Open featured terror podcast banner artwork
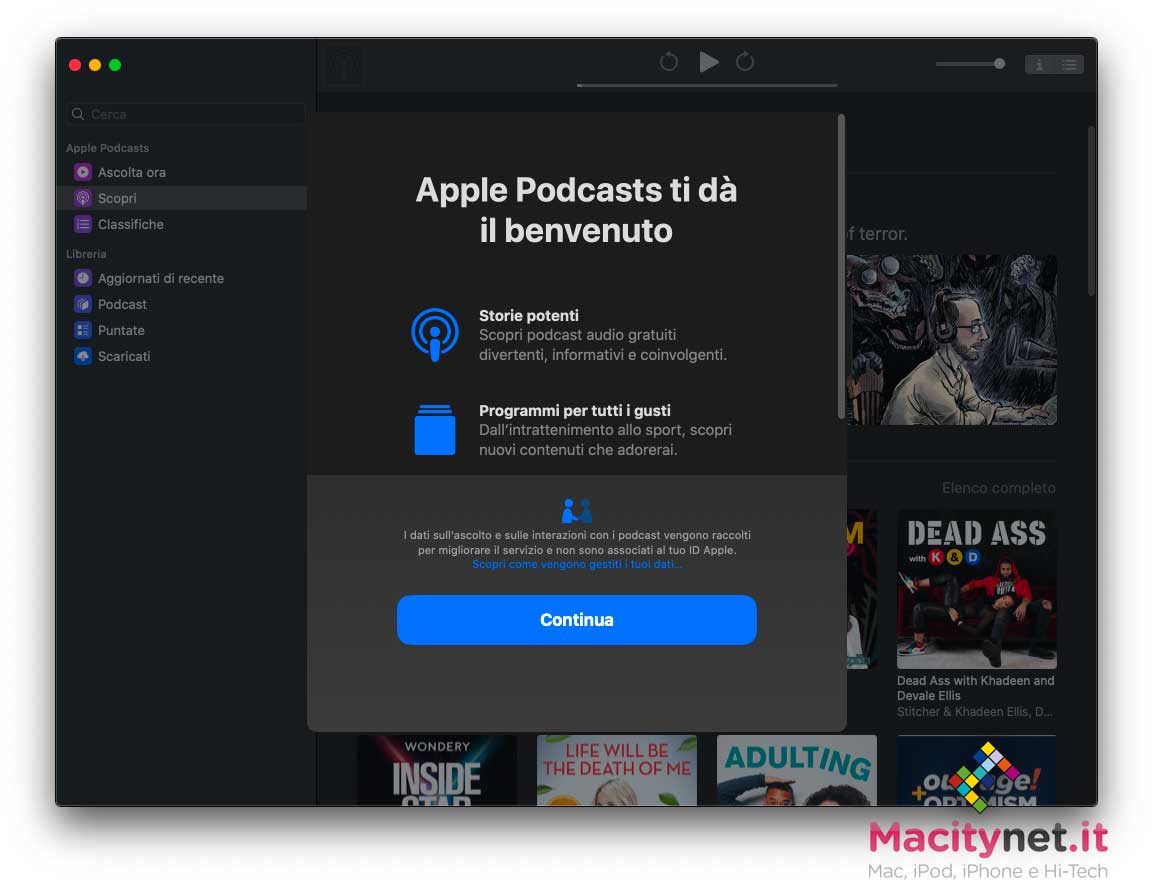The height and width of the screenshot is (880, 1153). click(952, 340)
